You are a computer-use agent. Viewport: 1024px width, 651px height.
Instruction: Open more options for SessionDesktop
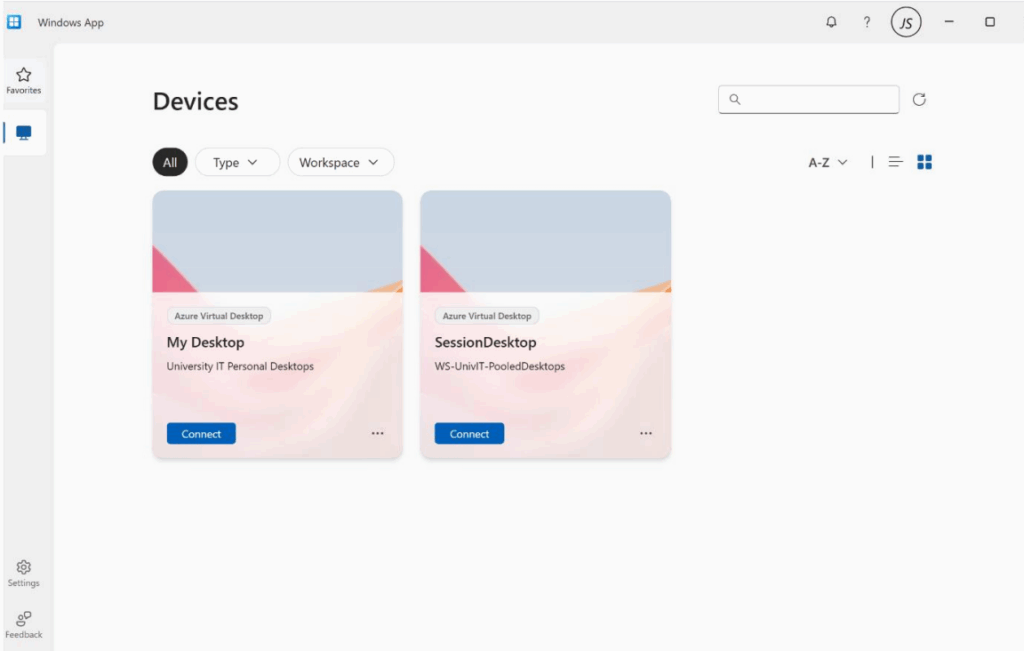point(646,432)
